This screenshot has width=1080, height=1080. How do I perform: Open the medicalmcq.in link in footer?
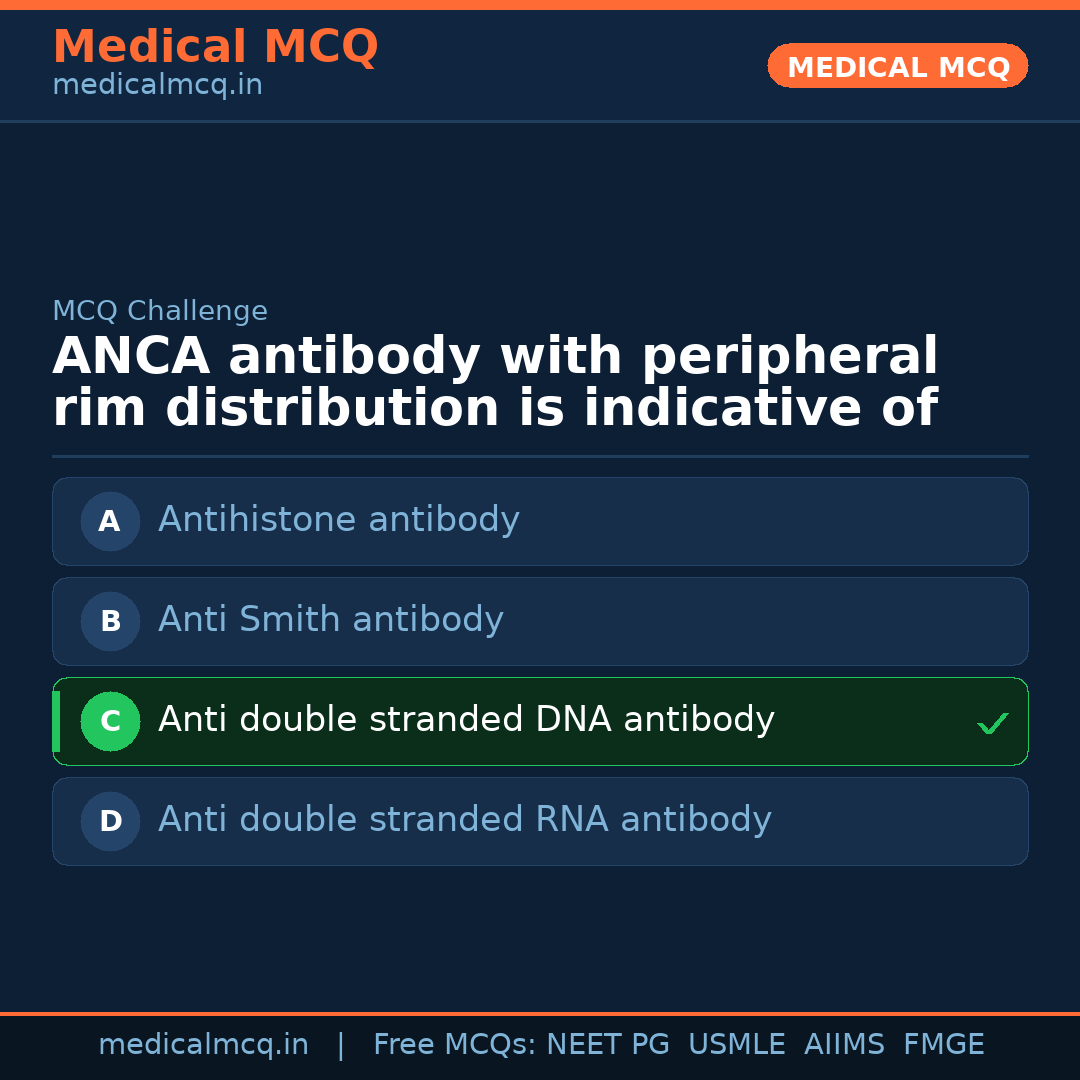tap(203, 1045)
